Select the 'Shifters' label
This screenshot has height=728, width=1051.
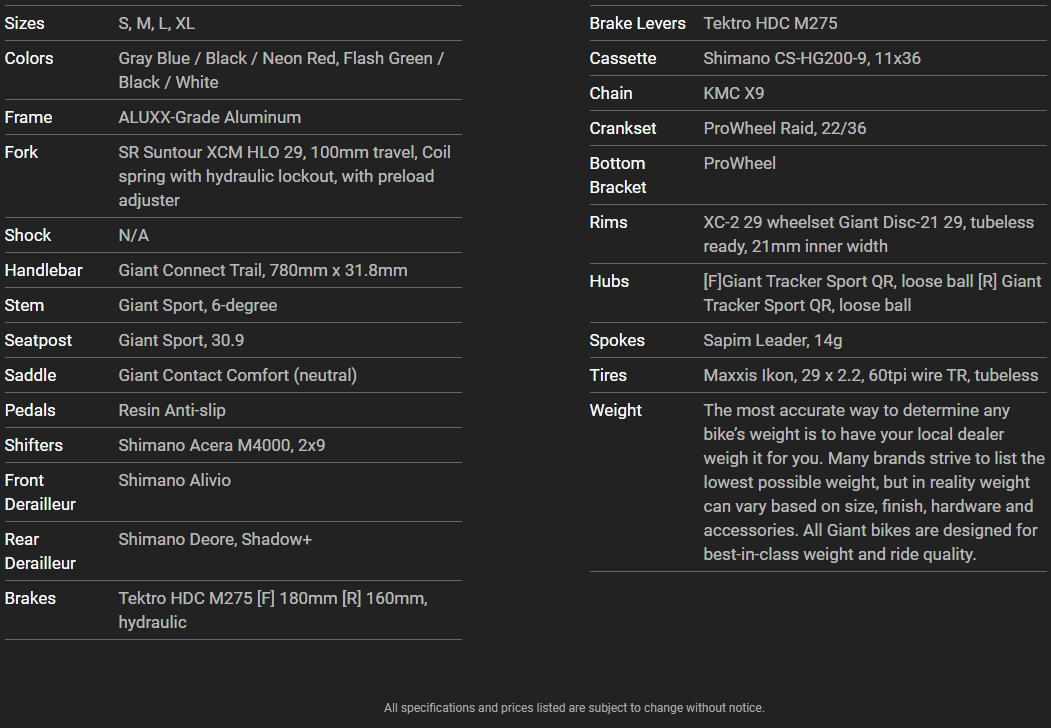coord(34,444)
